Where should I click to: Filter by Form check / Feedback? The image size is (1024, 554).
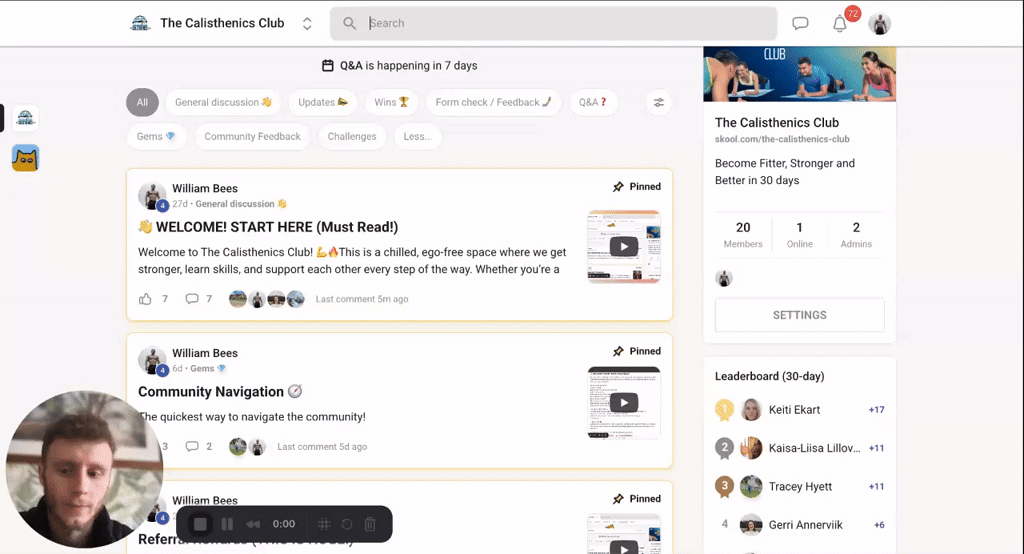click(493, 103)
